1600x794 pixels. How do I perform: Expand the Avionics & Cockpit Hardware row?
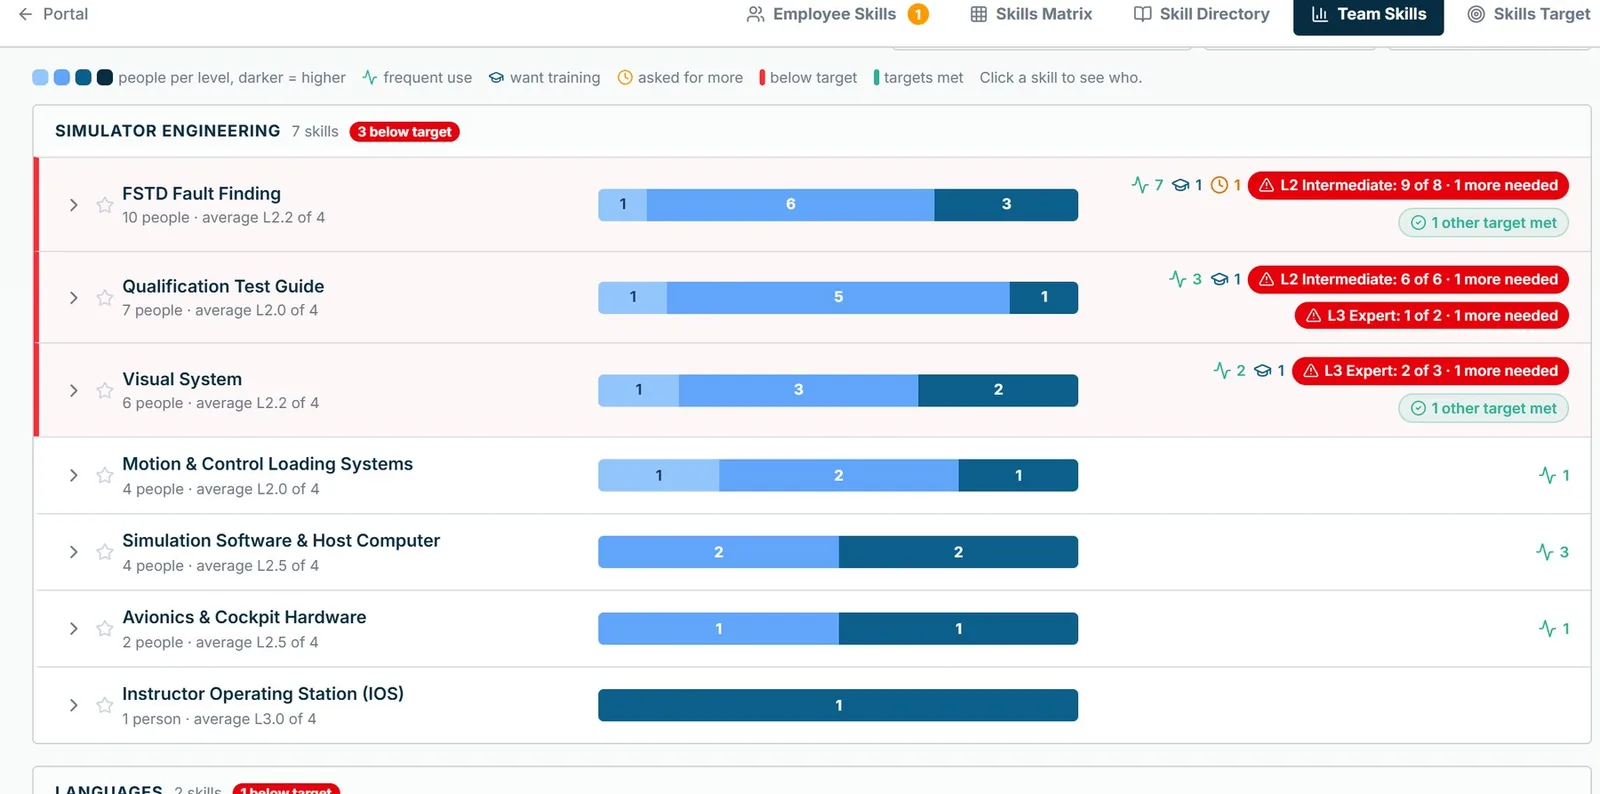[x=73, y=629]
